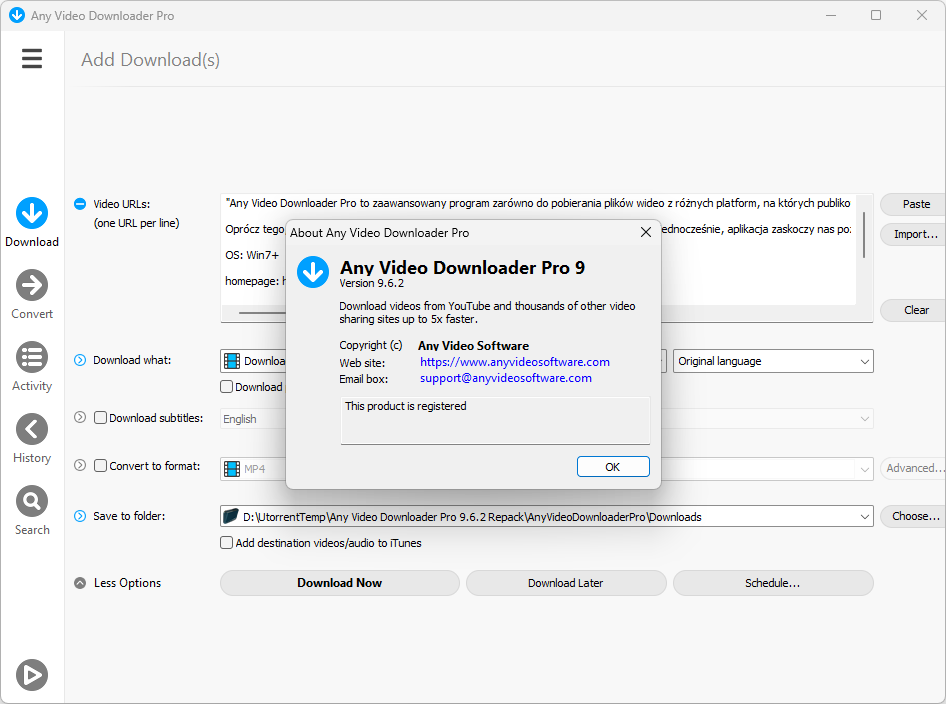The height and width of the screenshot is (704, 946).
Task: Collapse the Video URLs section minus icon
Action: pos(80,204)
